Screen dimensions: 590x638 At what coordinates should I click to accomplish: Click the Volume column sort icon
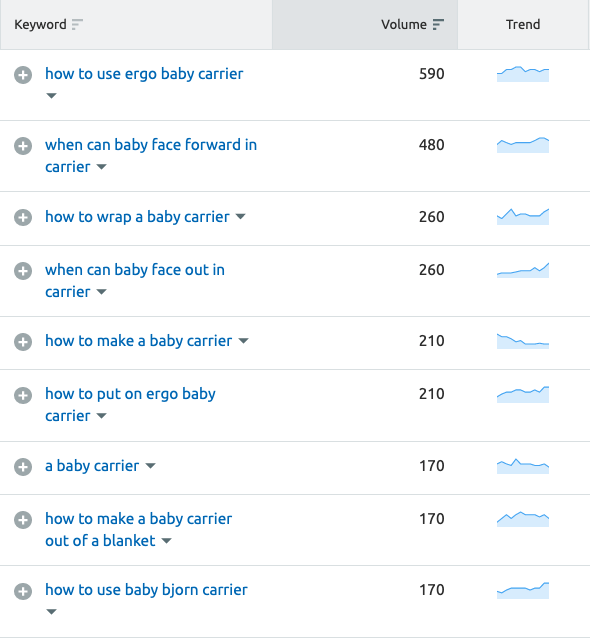click(x=438, y=24)
